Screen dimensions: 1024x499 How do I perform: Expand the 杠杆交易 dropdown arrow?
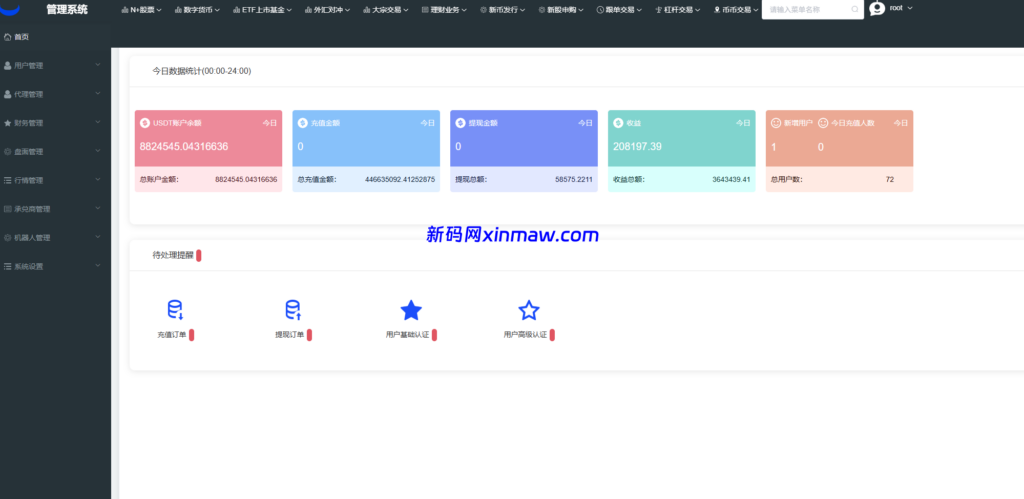click(698, 10)
